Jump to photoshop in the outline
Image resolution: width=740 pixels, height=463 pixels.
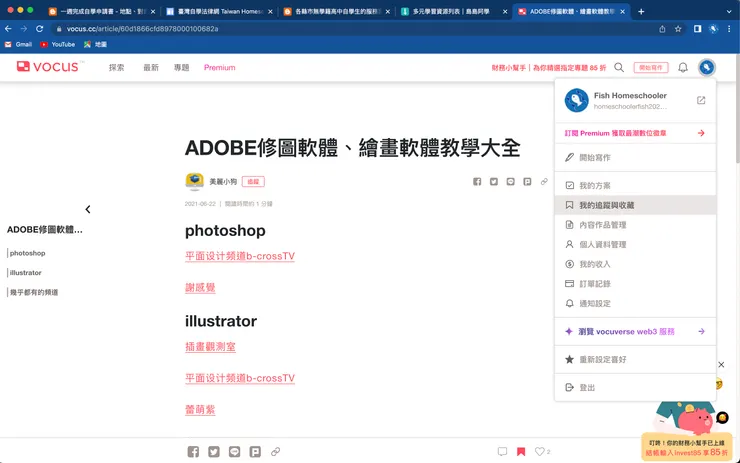pyautogui.click(x=27, y=253)
